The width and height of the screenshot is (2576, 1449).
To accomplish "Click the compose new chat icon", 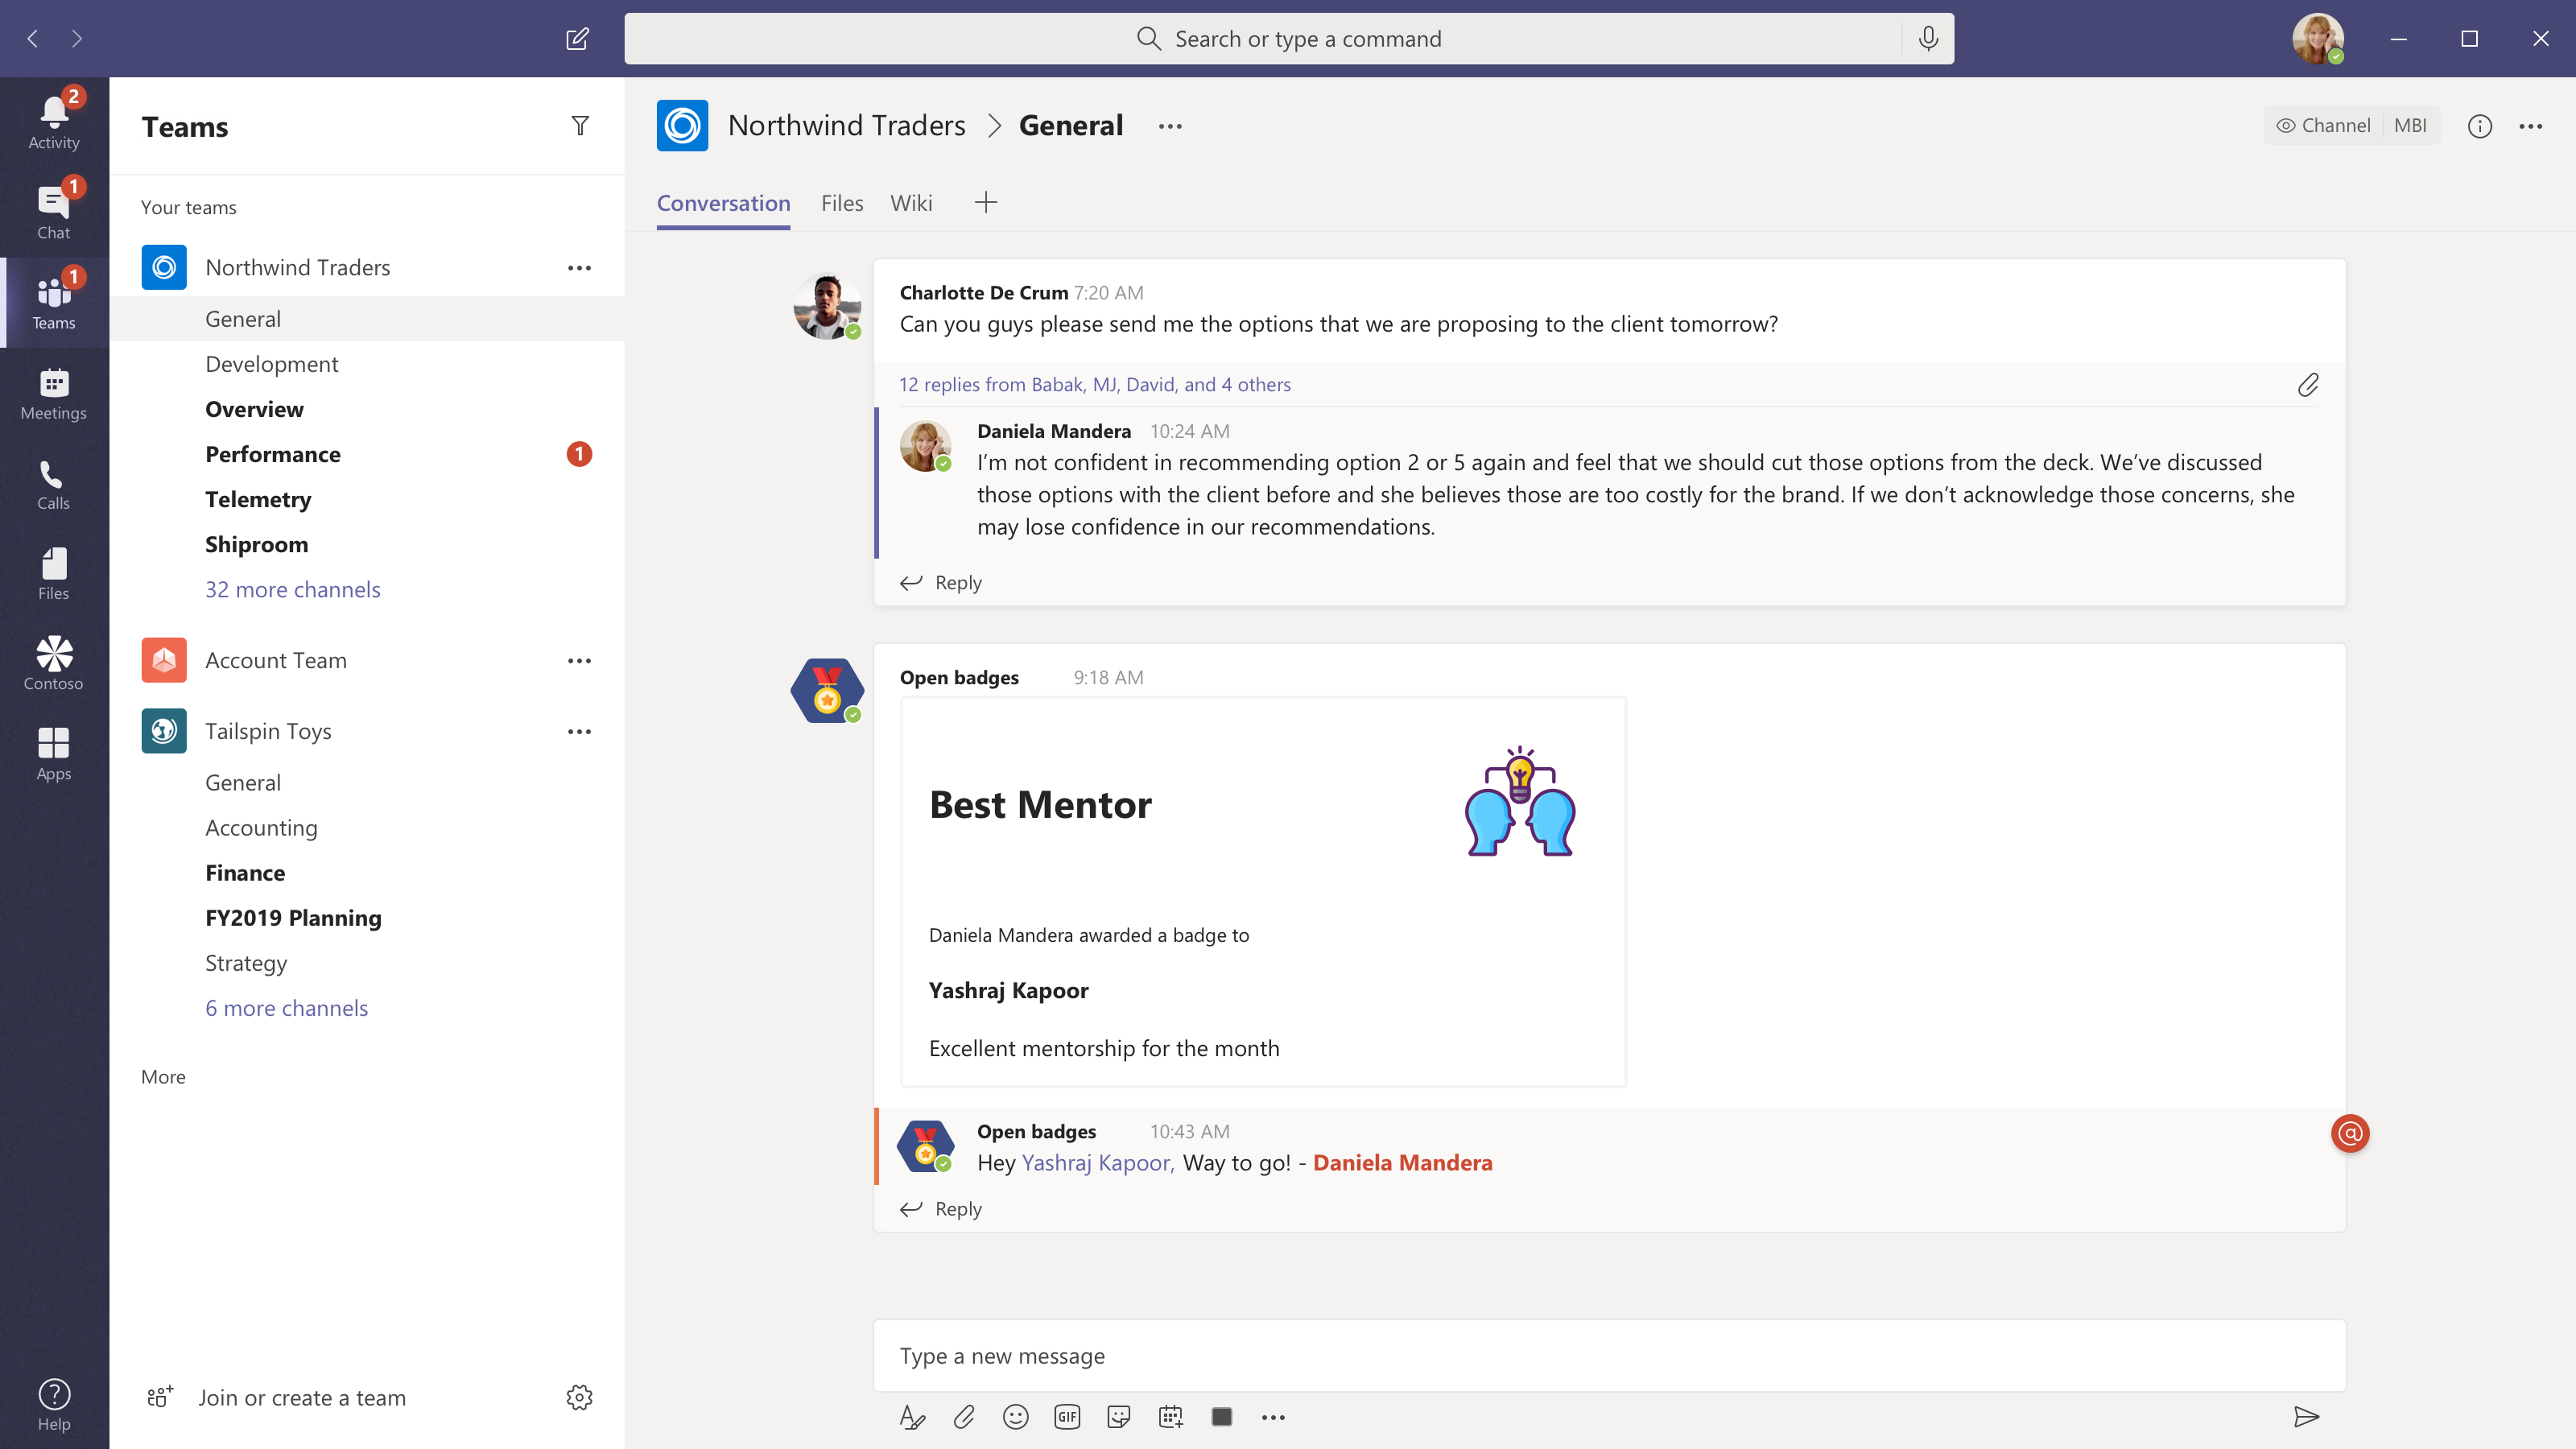I will point(577,39).
